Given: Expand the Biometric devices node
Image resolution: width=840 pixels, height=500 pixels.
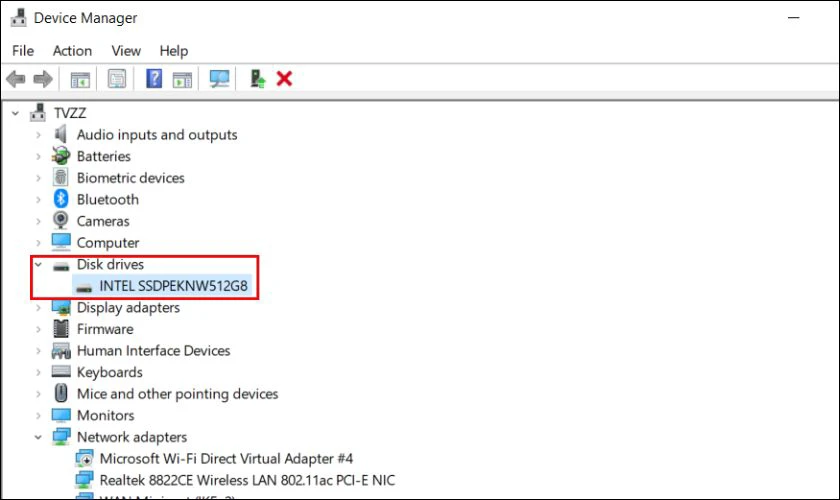Looking at the screenshot, I should point(38,178).
